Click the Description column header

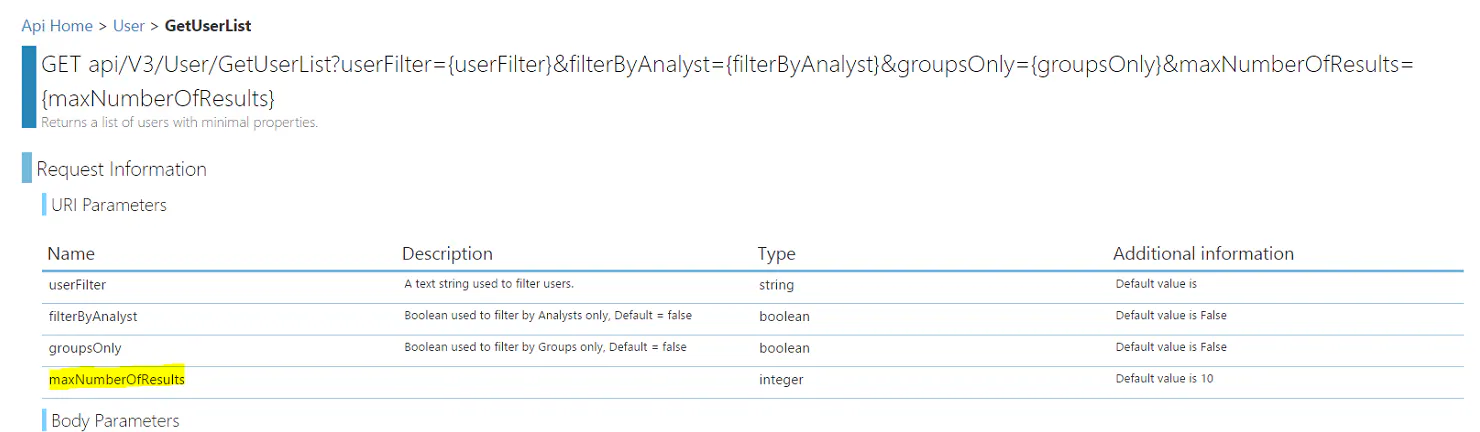(x=447, y=254)
